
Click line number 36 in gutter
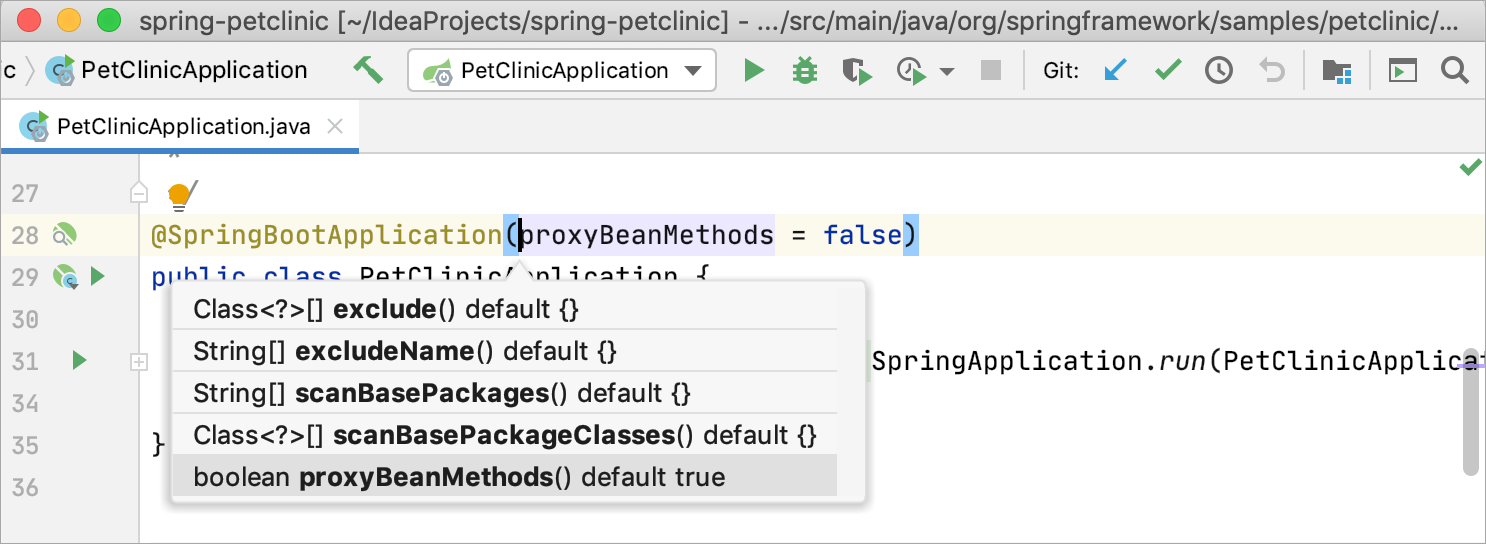[25, 488]
